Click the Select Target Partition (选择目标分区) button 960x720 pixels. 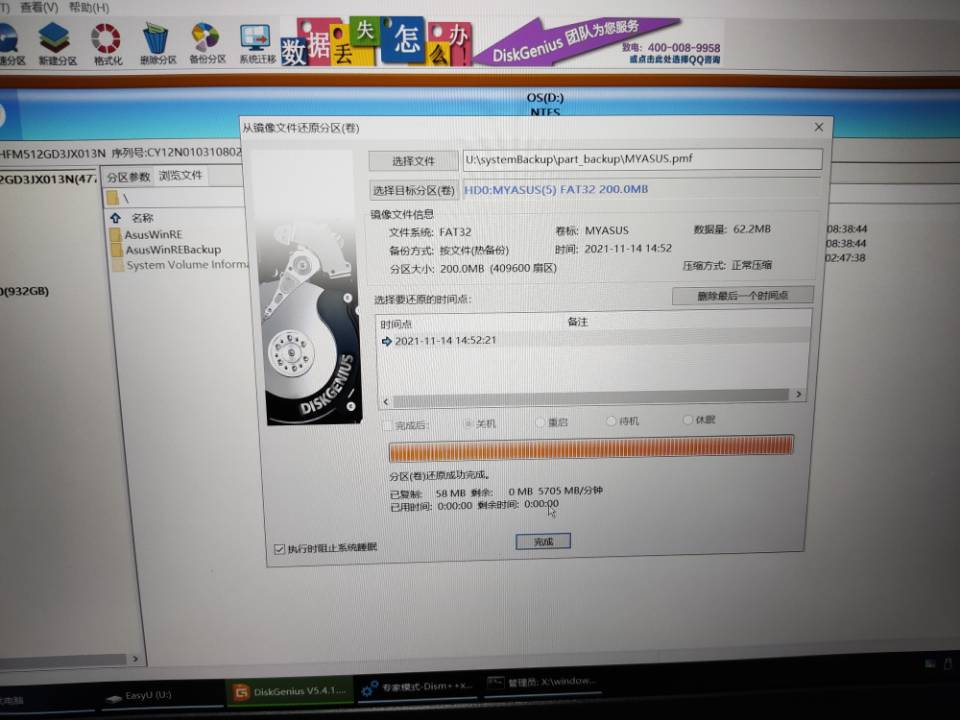tap(414, 190)
